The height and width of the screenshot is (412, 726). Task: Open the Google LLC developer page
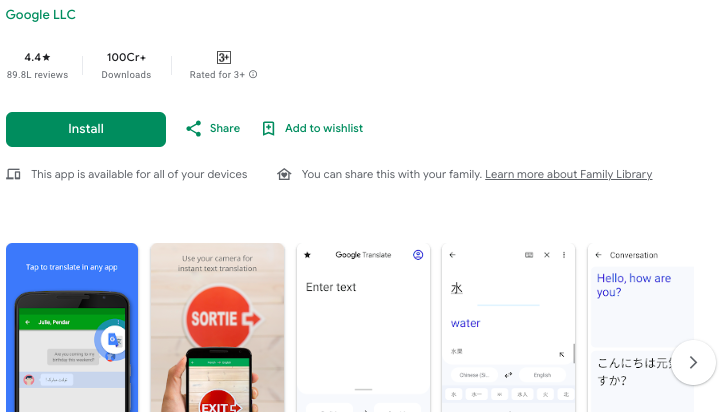tap(40, 15)
